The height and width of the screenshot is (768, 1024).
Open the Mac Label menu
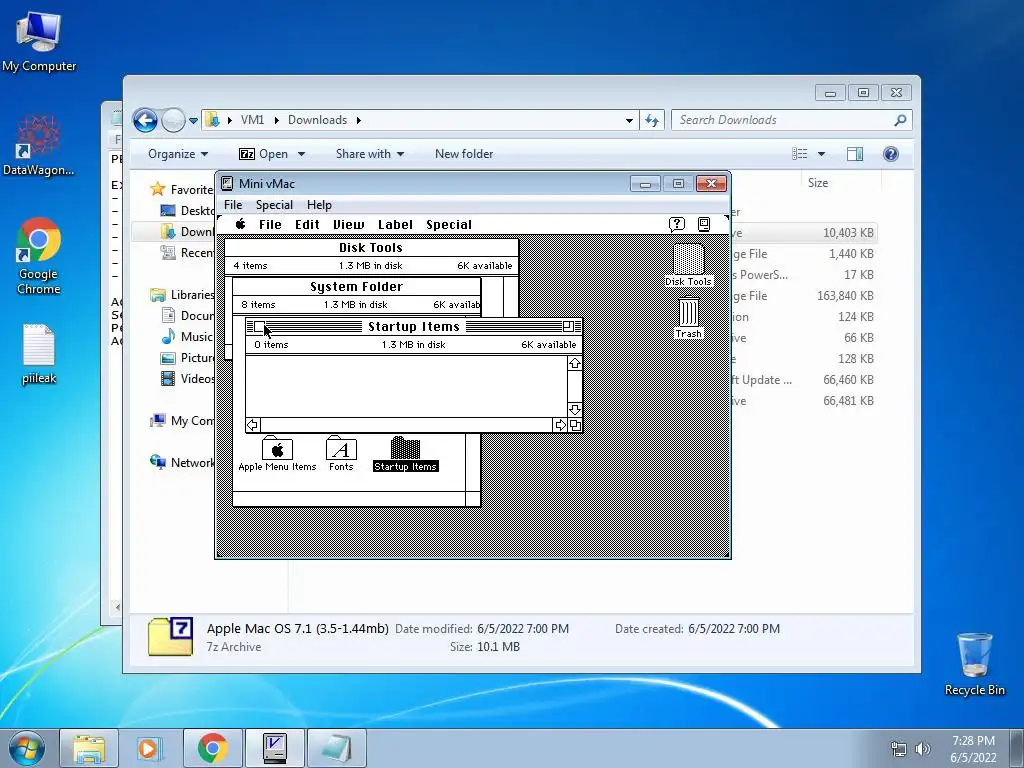pos(395,225)
